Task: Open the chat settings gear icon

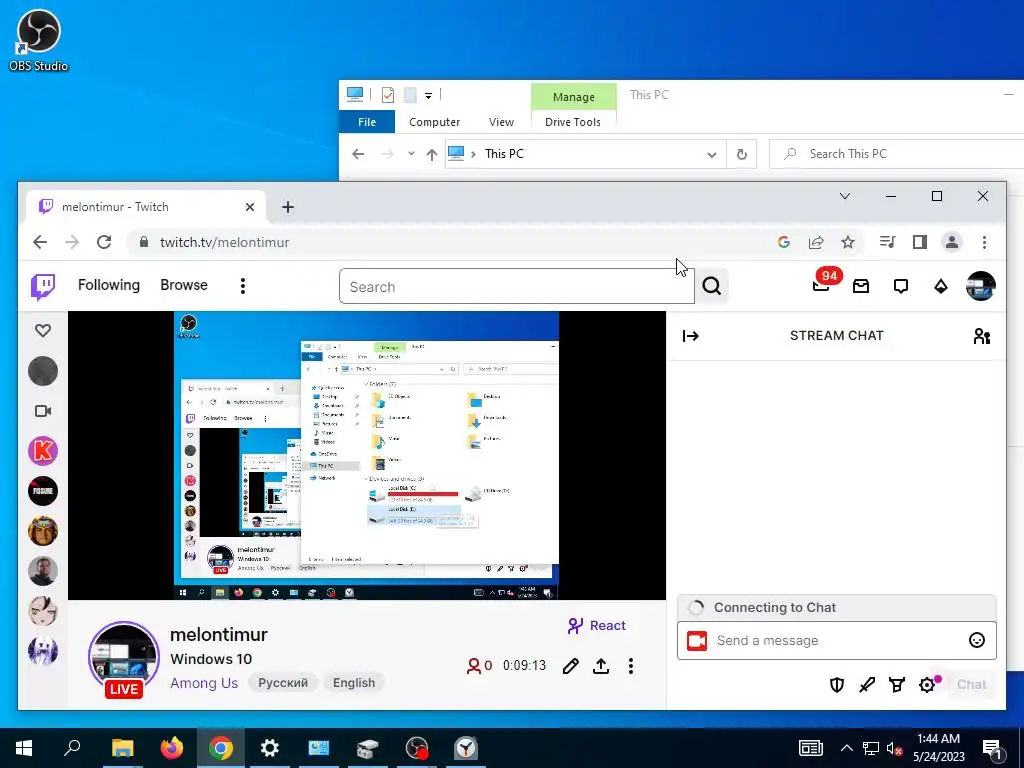Action: (x=927, y=684)
